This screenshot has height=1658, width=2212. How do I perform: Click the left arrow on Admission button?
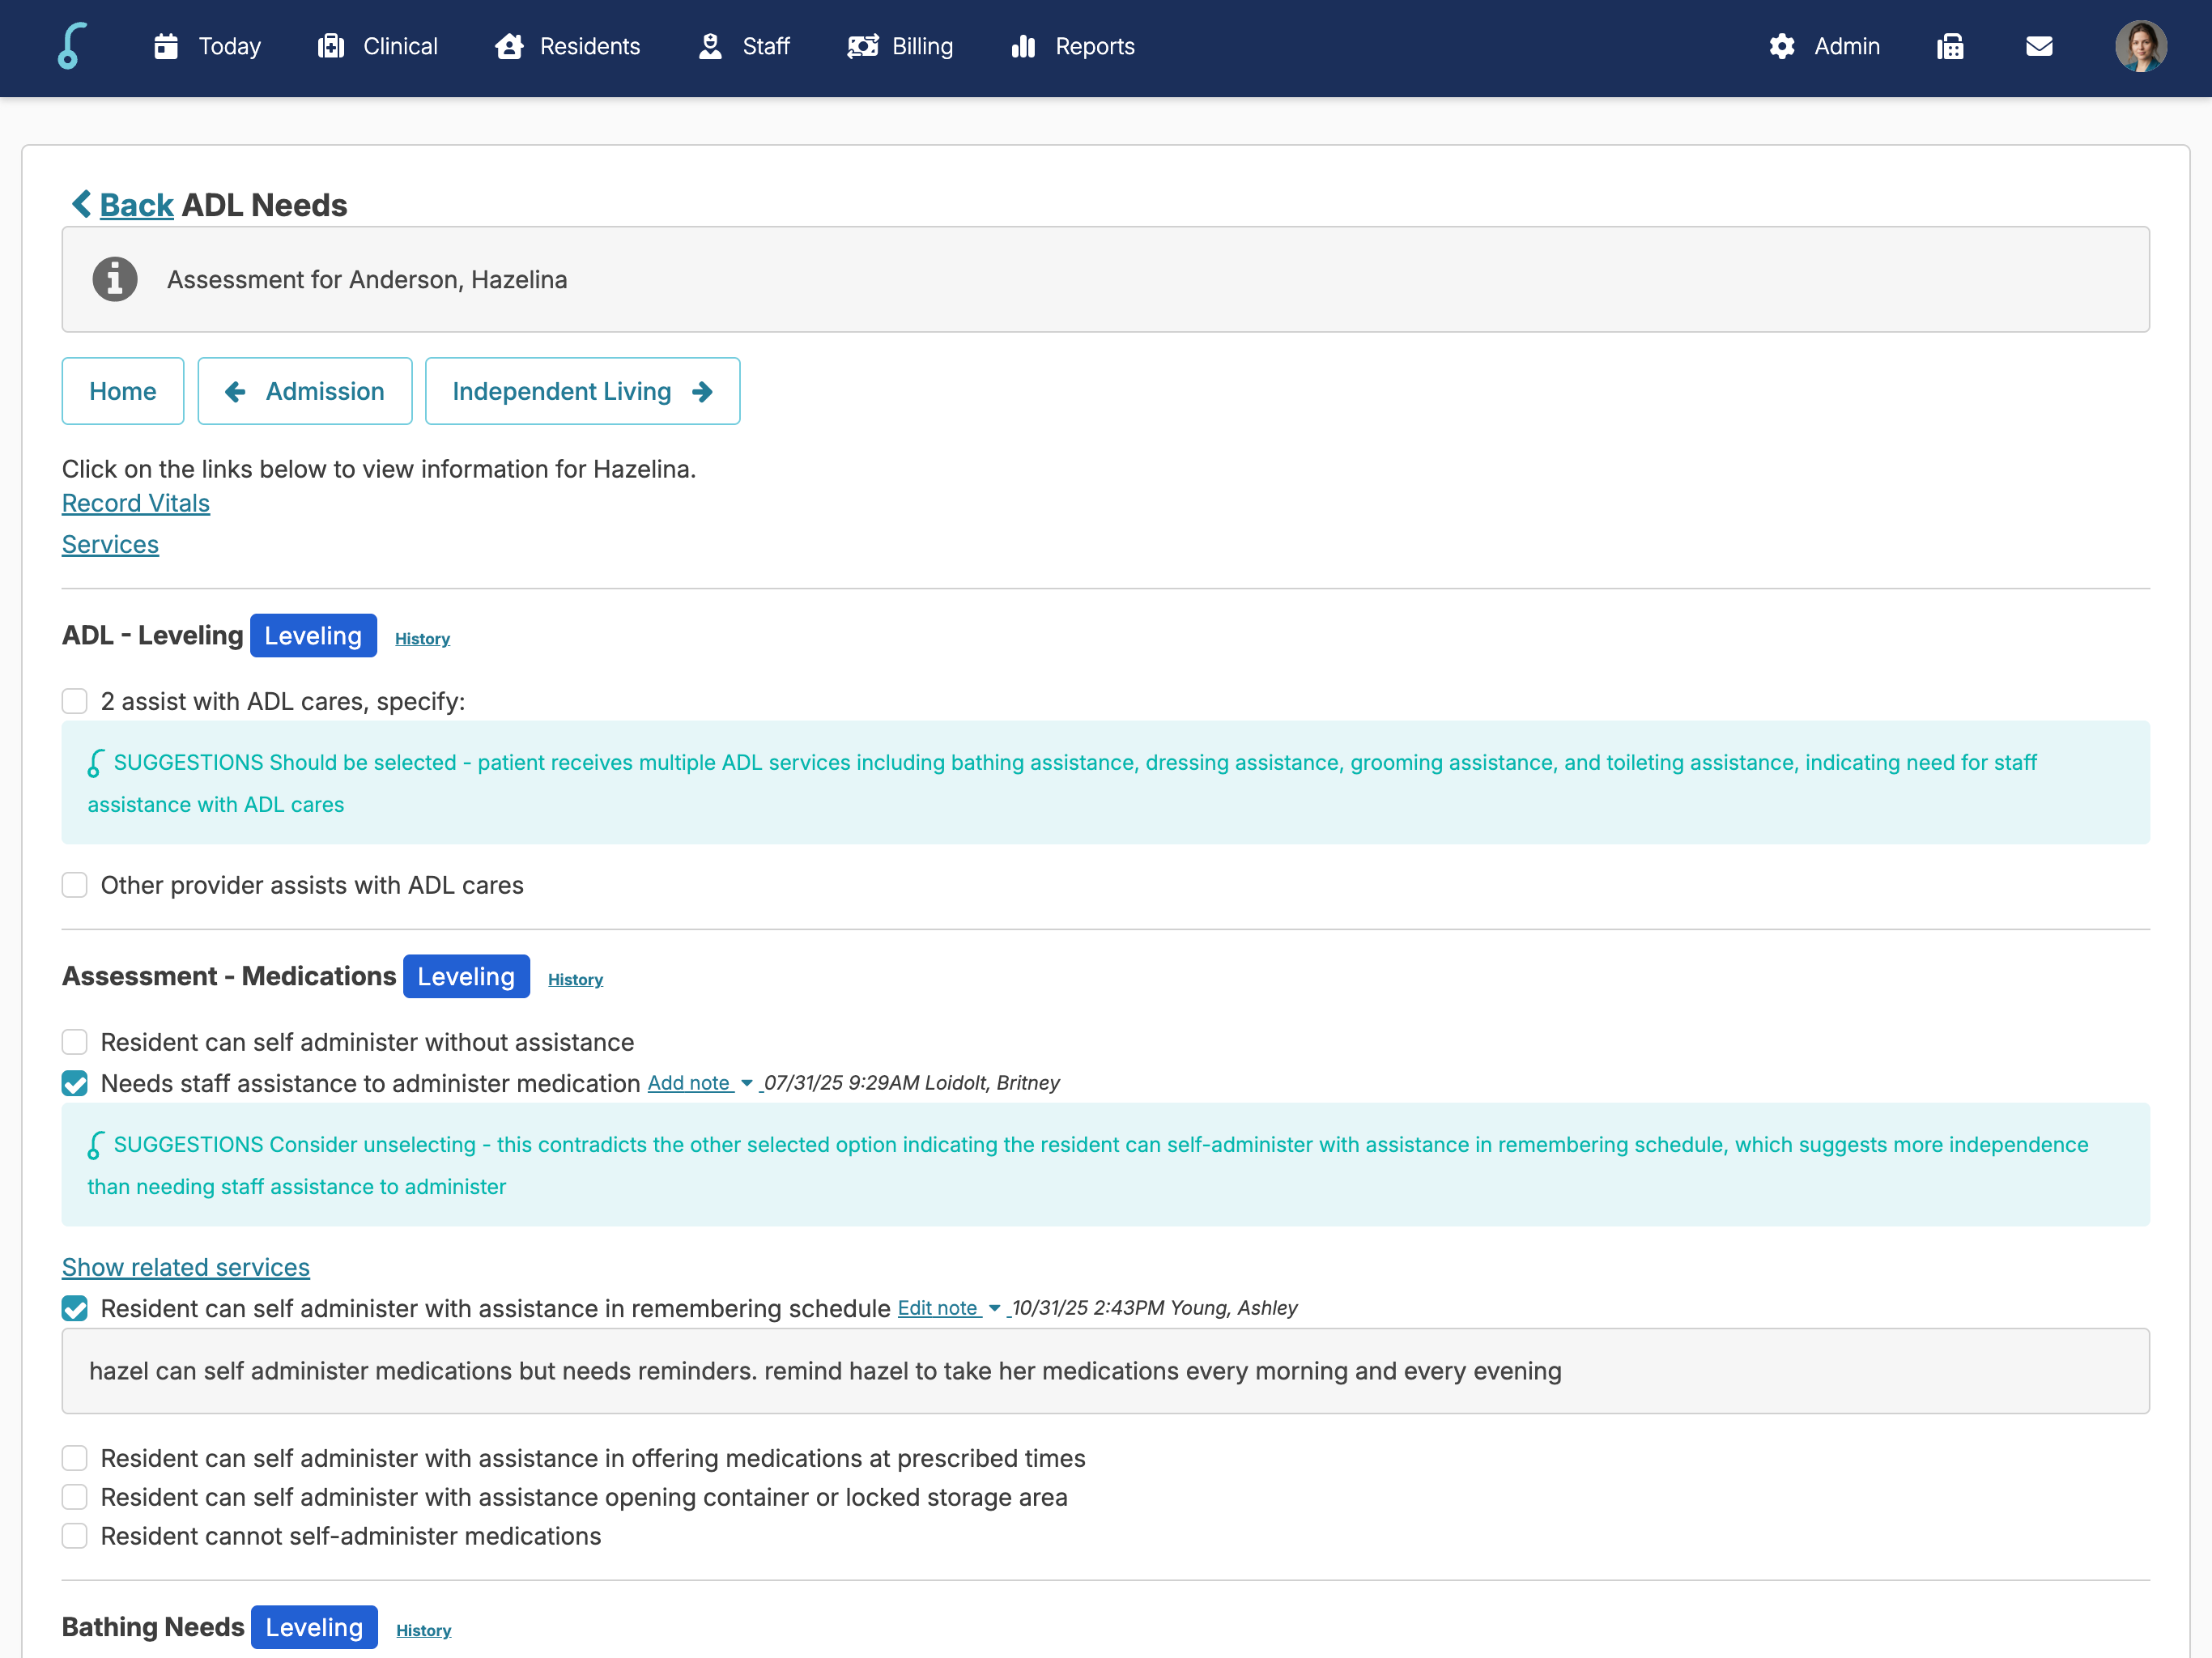(x=235, y=391)
